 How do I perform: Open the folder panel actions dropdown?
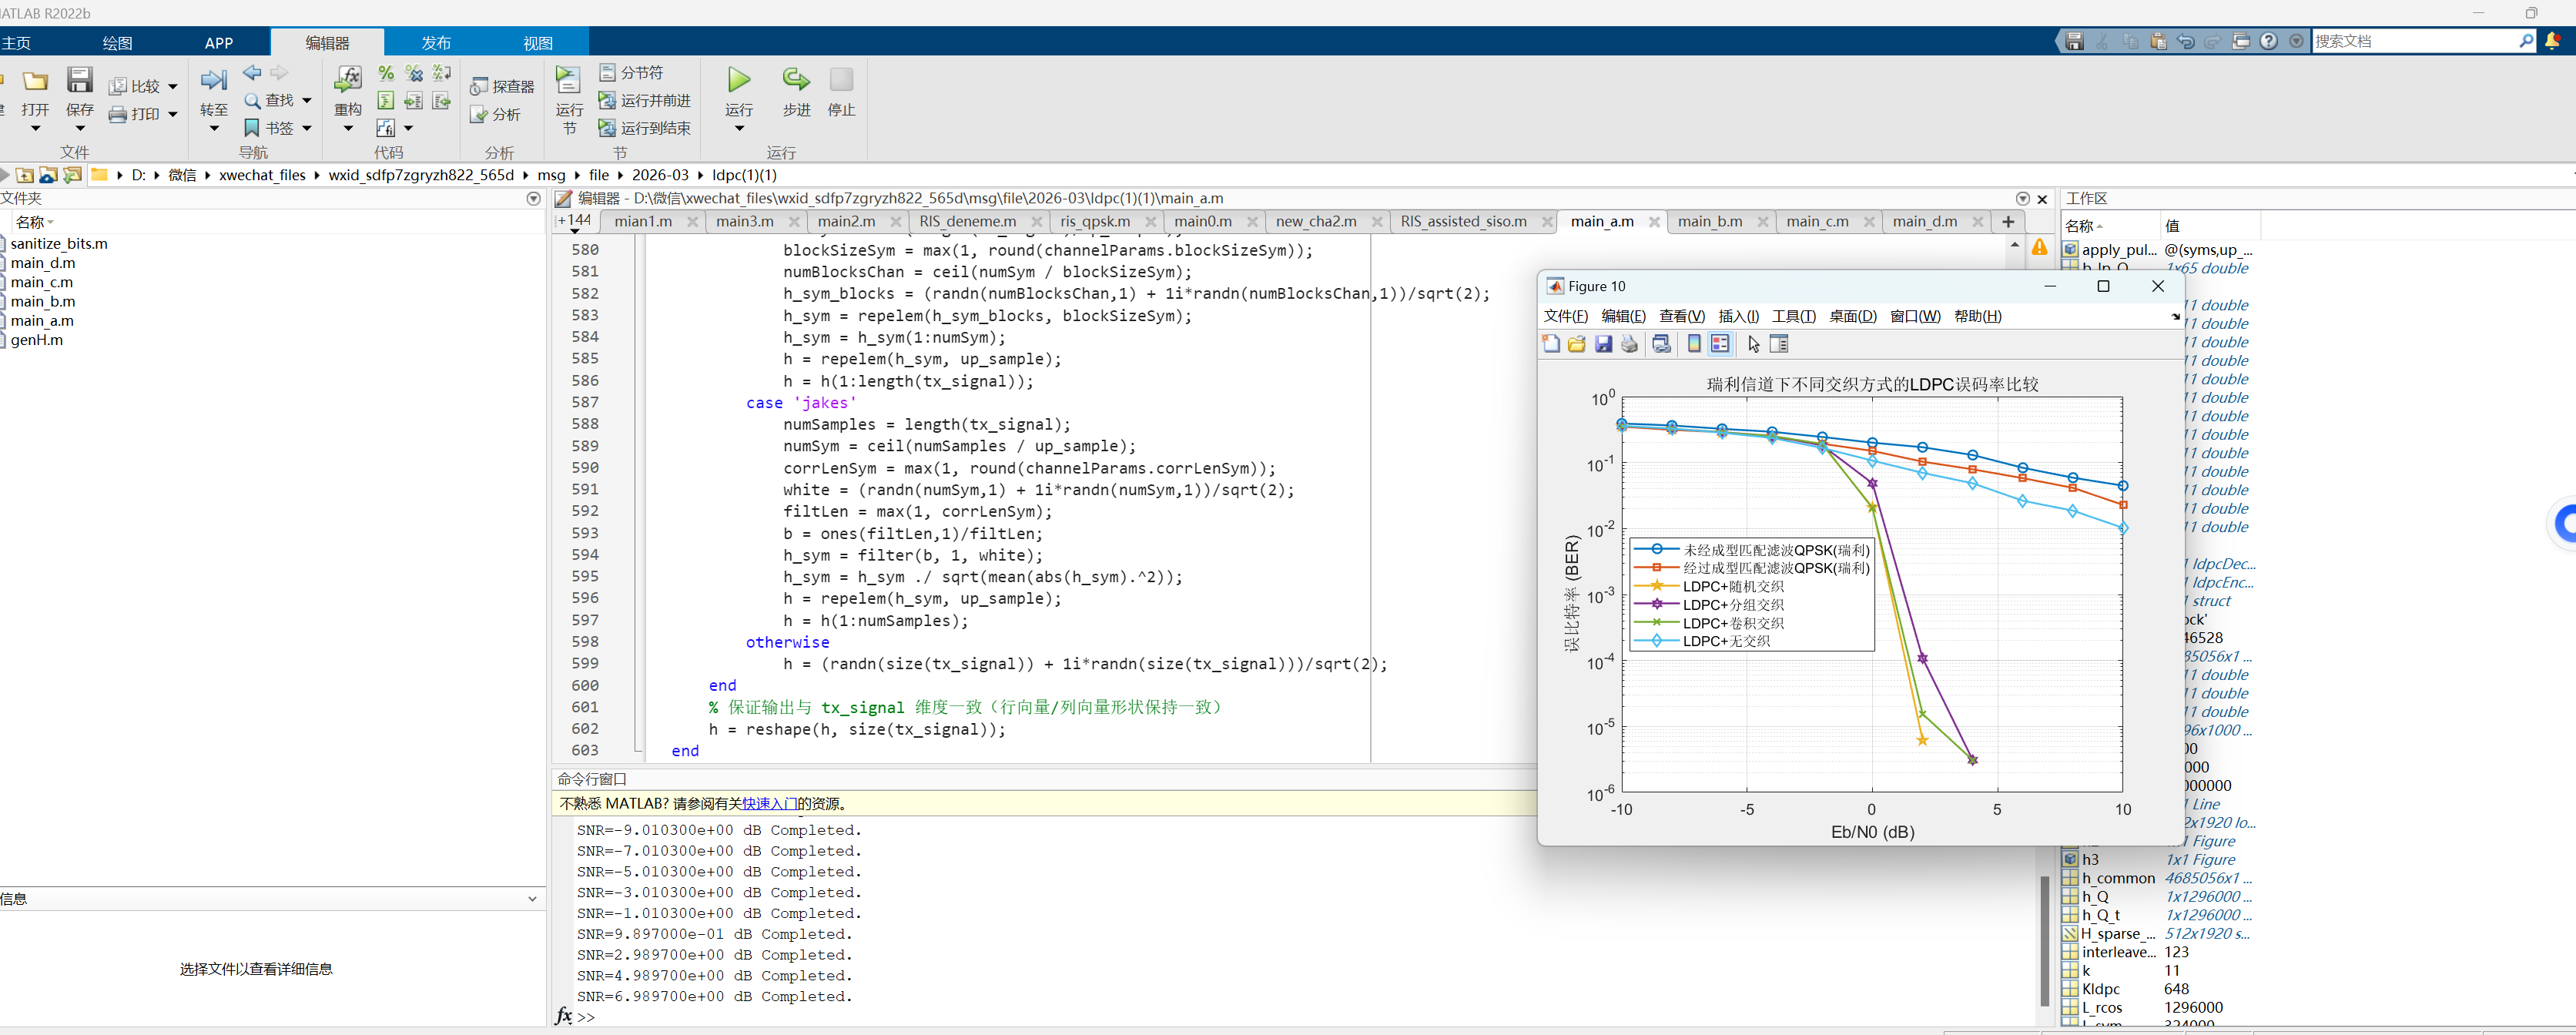pos(533,199)
